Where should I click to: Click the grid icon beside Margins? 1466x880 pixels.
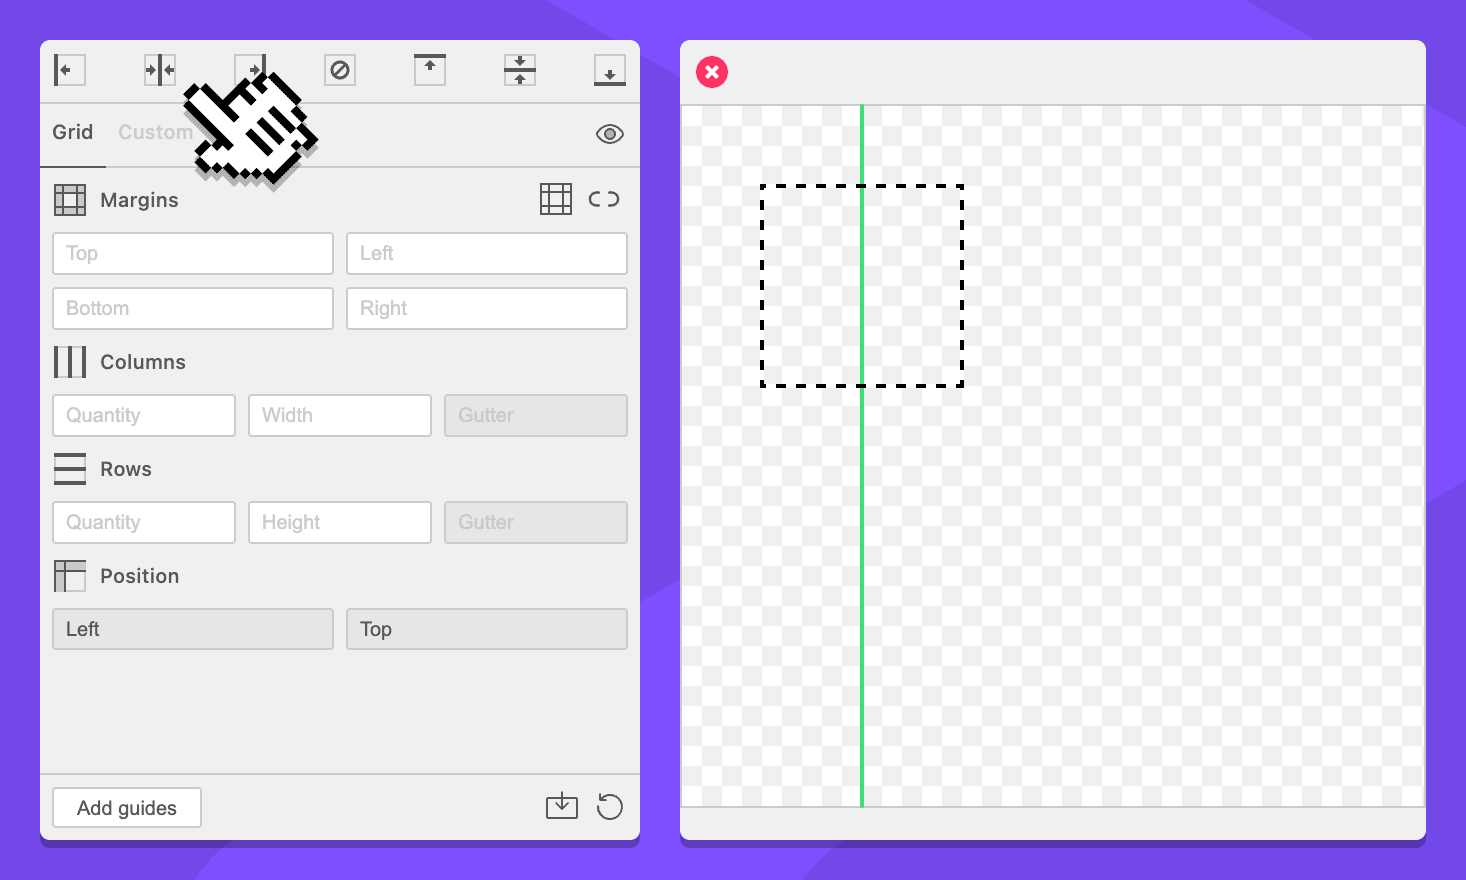[556, 199]
